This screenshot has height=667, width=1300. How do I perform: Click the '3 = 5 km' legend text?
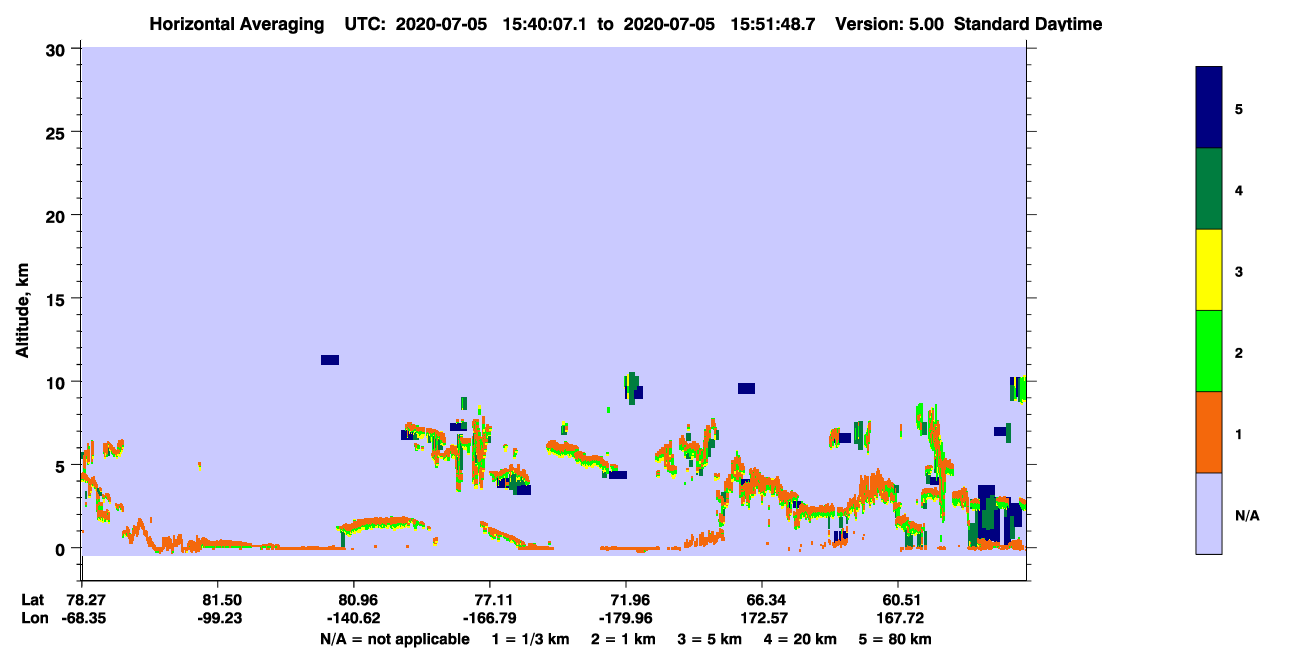point(709,639)
